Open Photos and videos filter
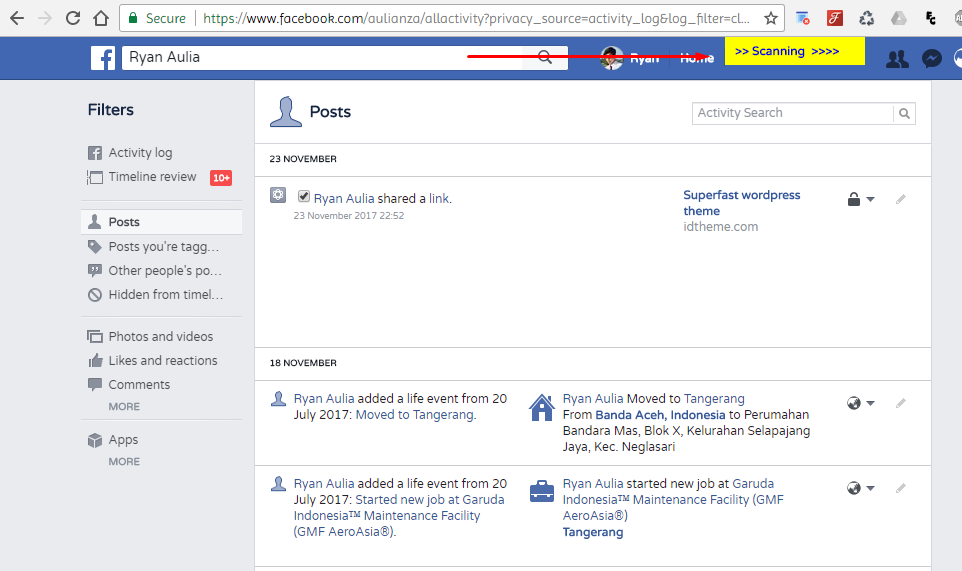The height and width of the screenshot is (571, 962). pos(161,337)
